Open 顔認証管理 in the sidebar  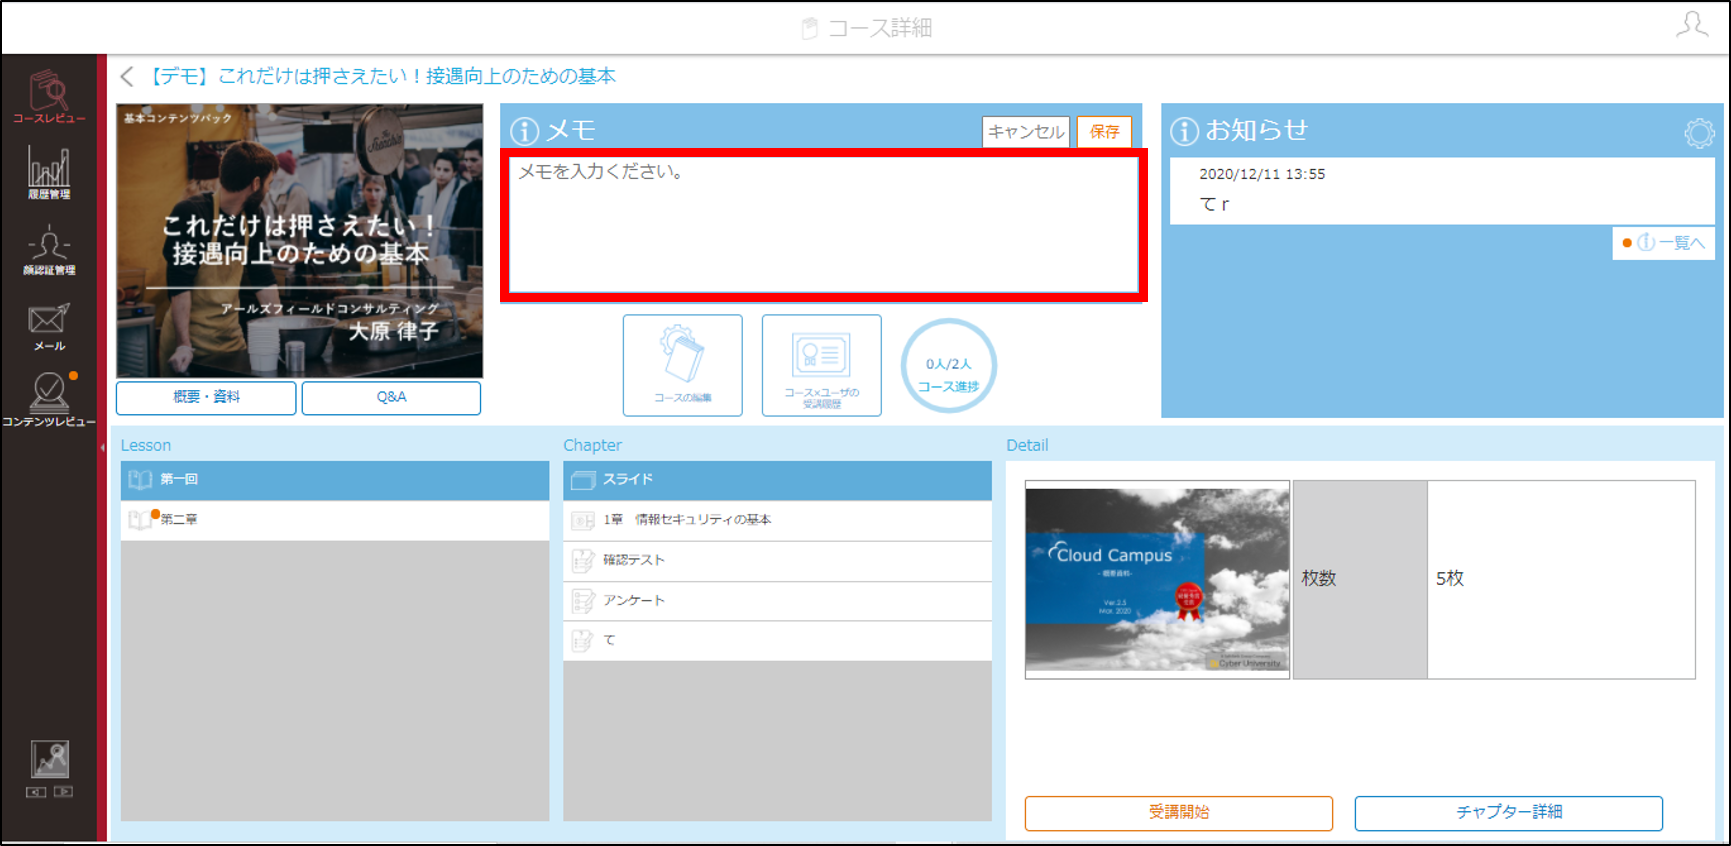49,250
